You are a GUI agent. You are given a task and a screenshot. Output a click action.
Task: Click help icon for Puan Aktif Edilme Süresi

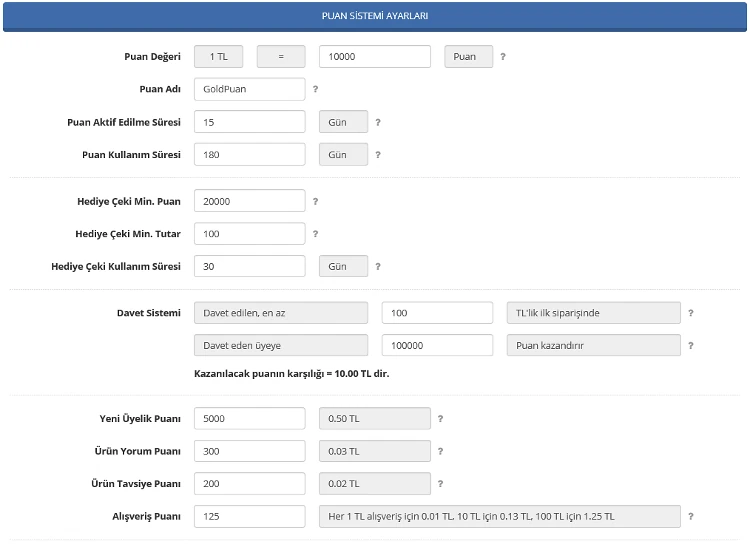(378, 122)
